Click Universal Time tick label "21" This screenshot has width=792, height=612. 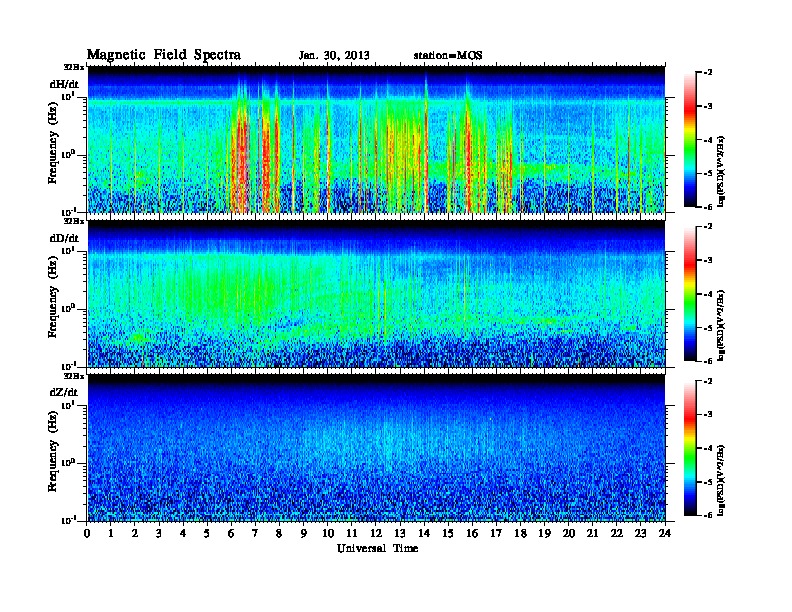point(592,534)
